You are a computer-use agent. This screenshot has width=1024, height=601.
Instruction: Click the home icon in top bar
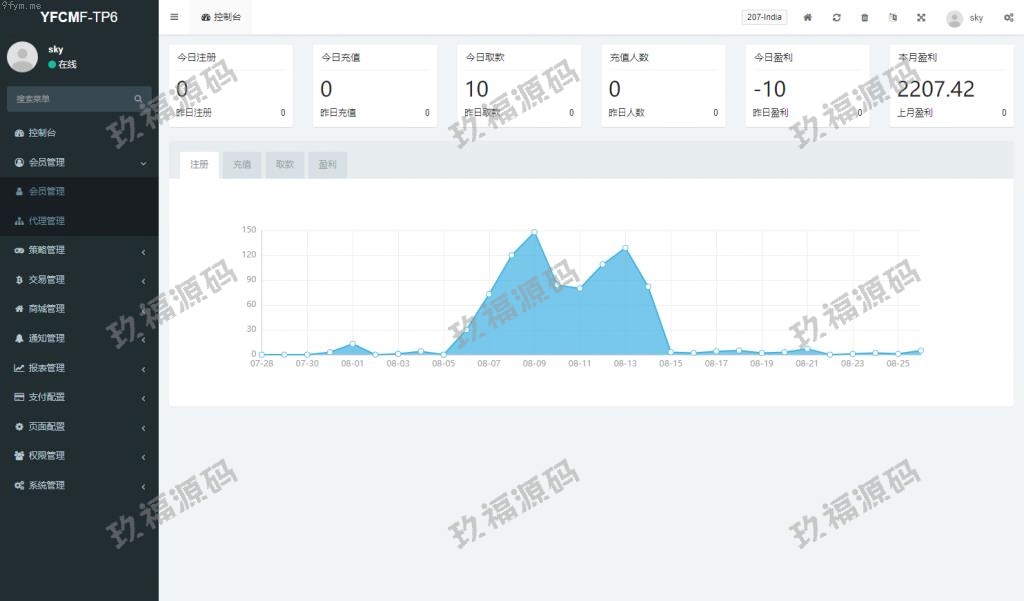[x=808, y=17]
